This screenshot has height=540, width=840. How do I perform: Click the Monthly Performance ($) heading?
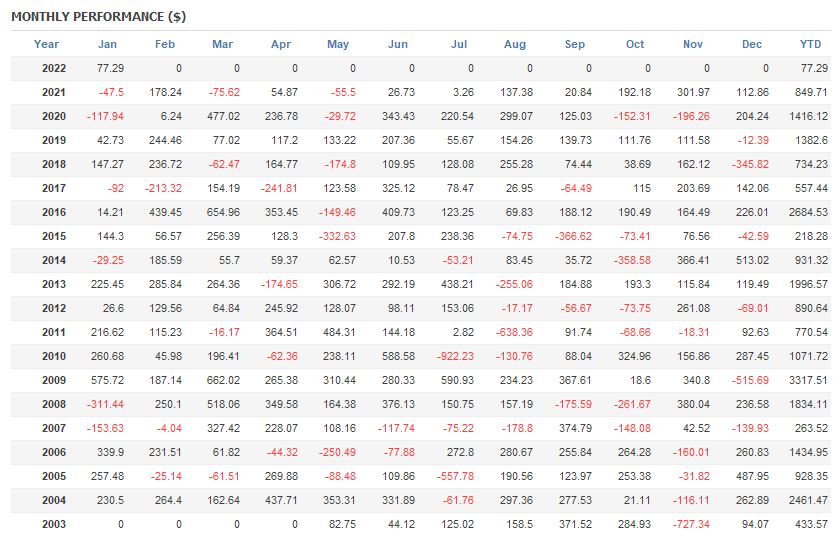pyautogui.click(x=98, y=17)
